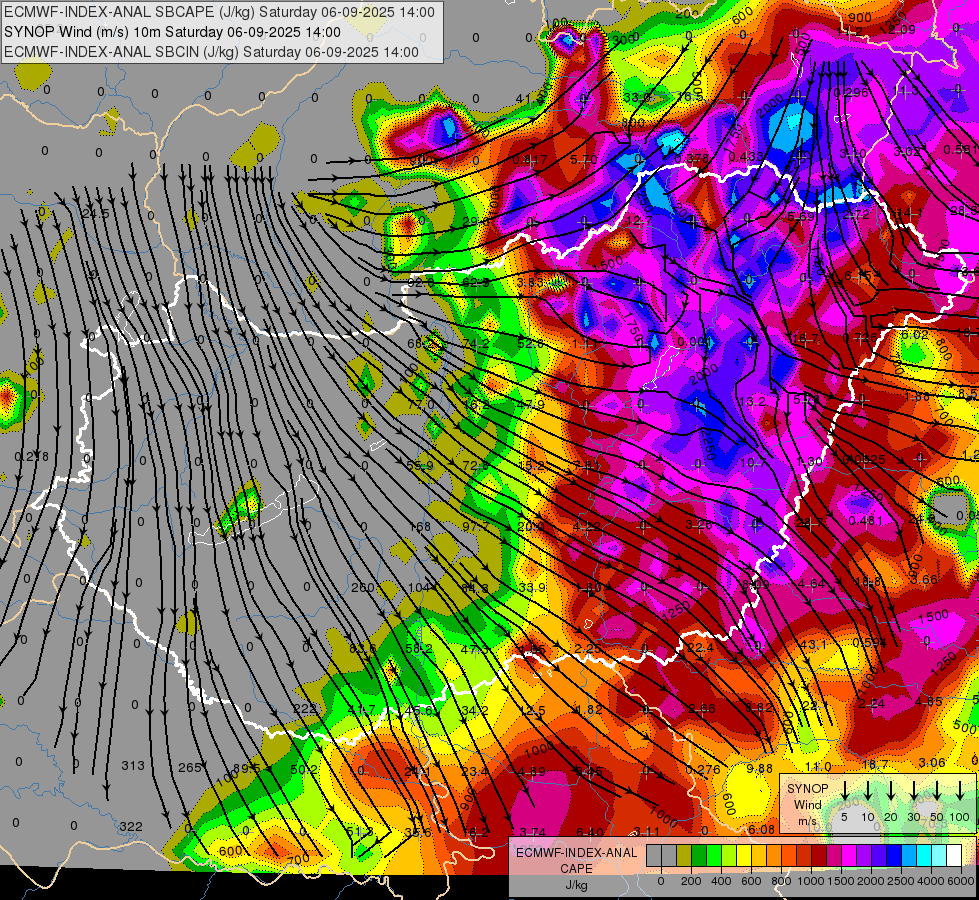
Task: Pick the olive swatch in CAPE legend
Action: (684, 856)
